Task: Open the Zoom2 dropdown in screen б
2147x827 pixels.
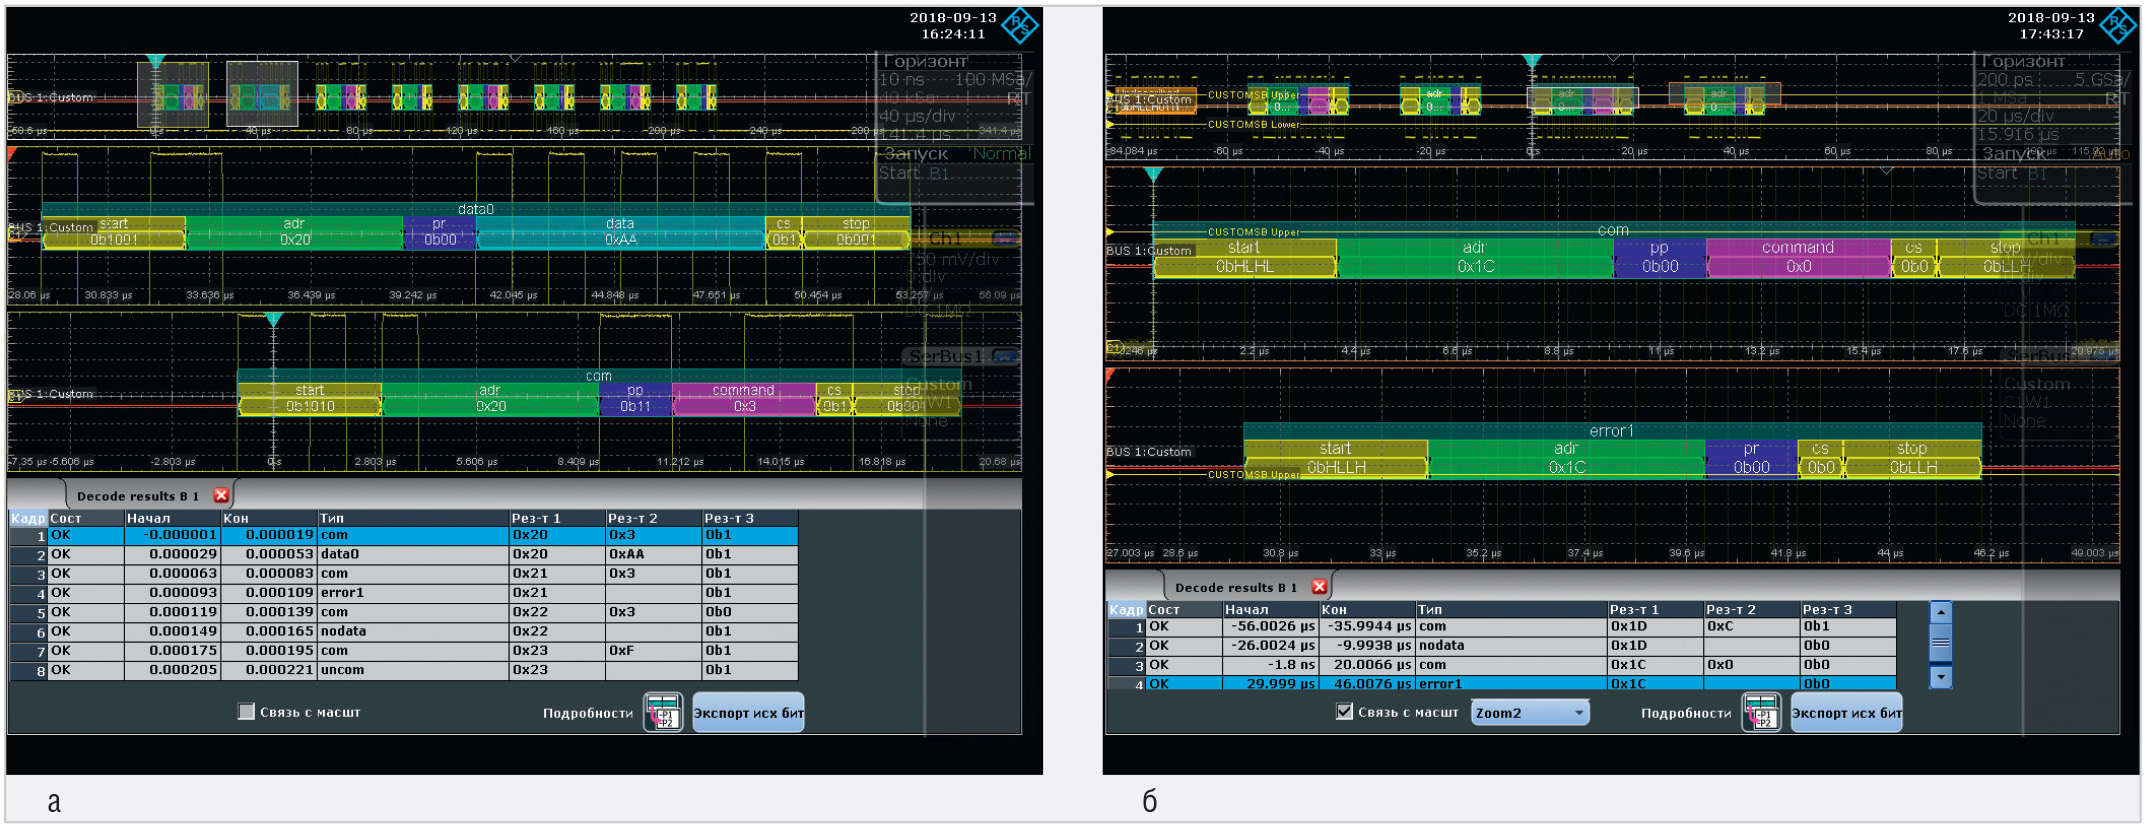Action: (1530, 712)
